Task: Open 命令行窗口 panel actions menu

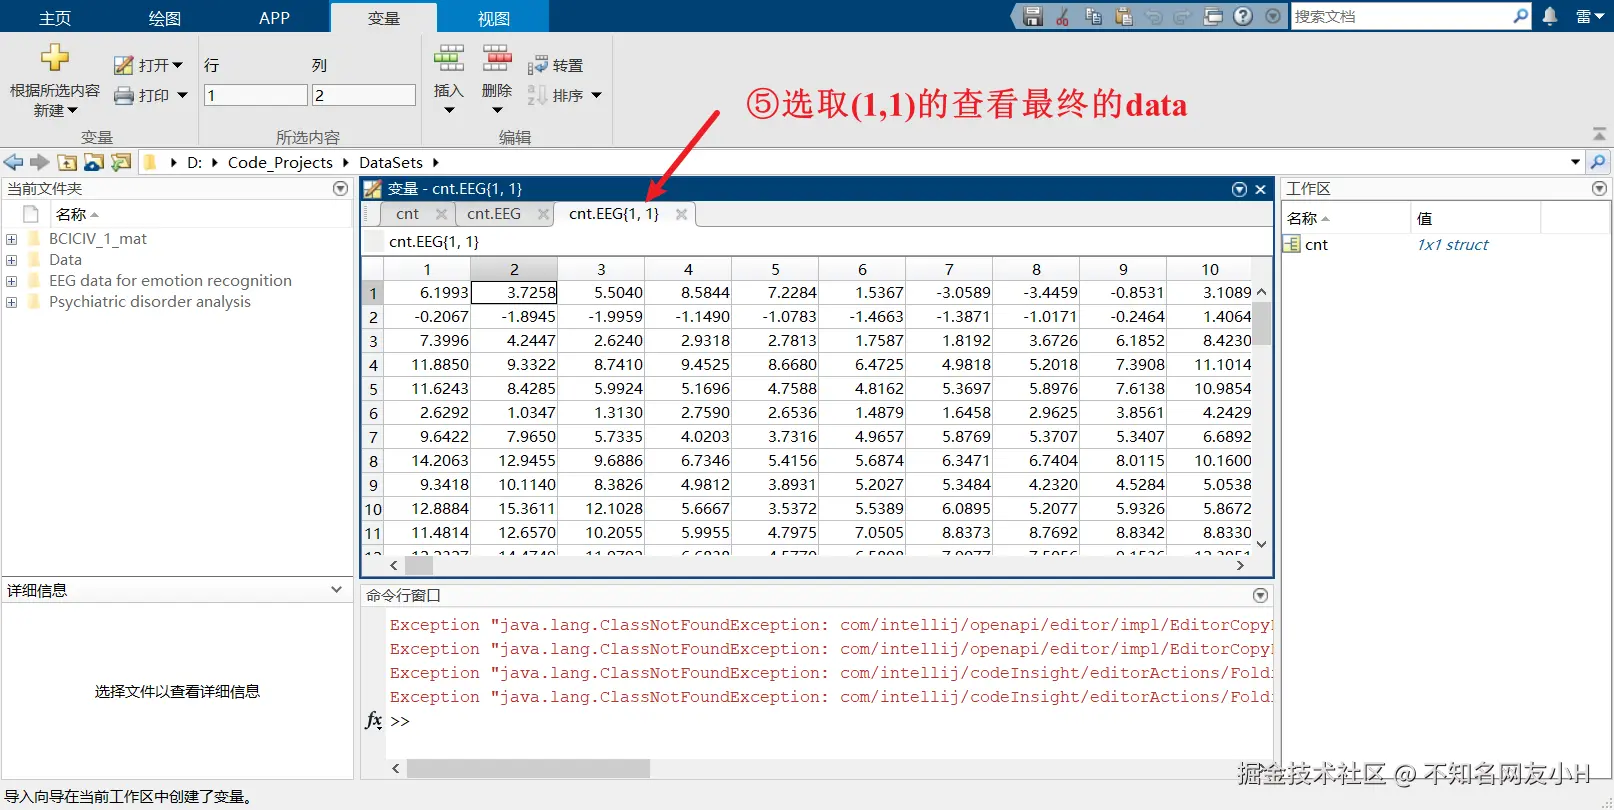Action: 1260,595
